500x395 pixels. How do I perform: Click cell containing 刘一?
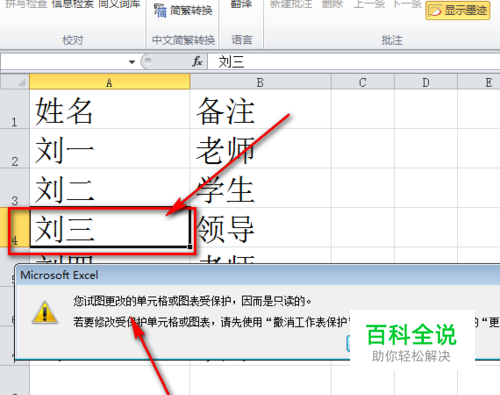tap(109, 148)
